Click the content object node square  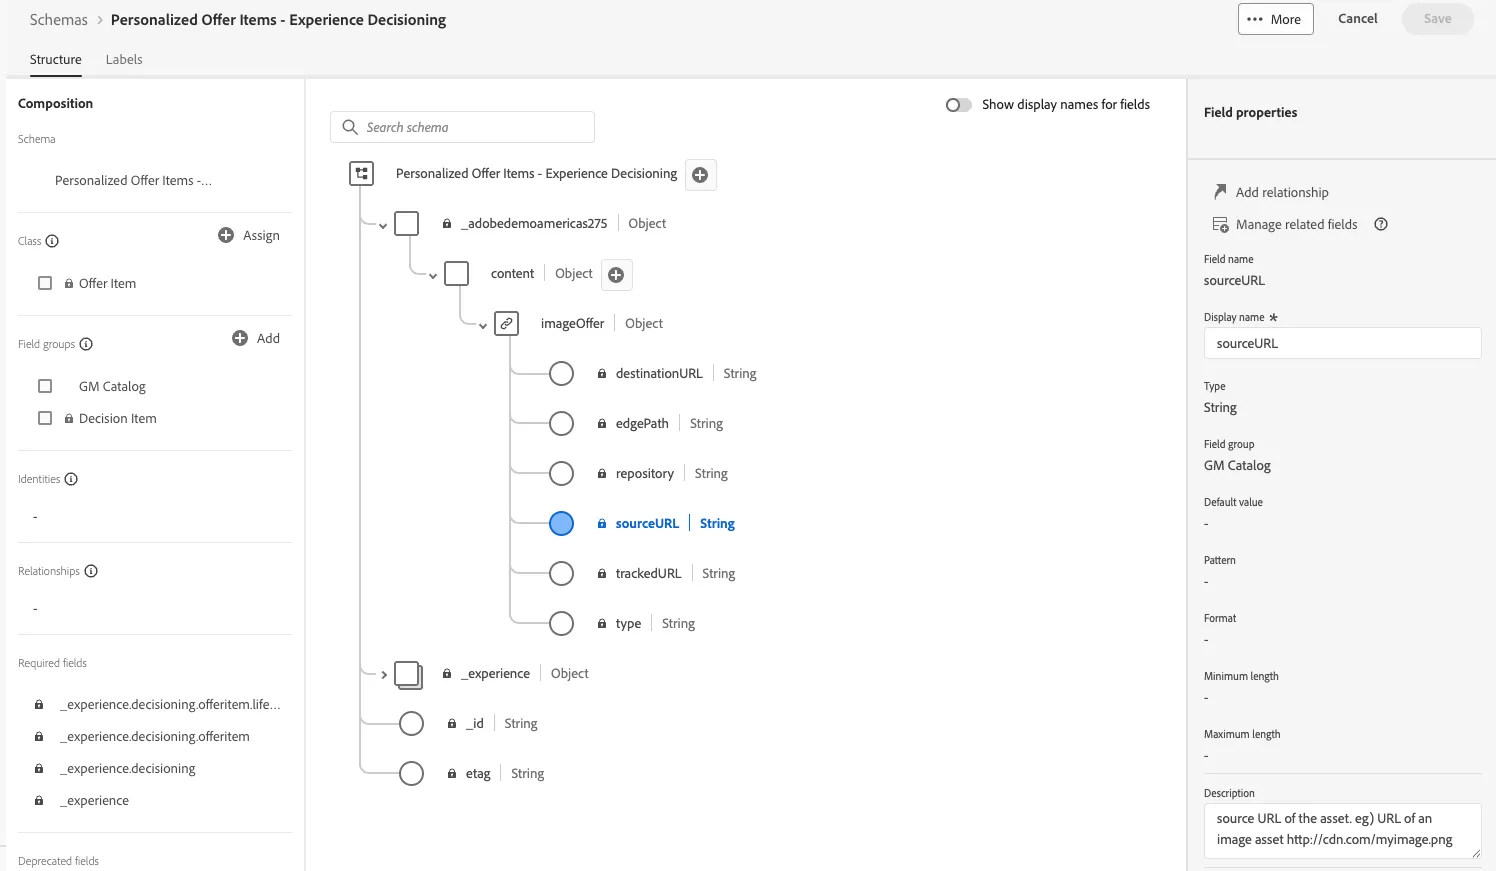[x=457, y=273]
